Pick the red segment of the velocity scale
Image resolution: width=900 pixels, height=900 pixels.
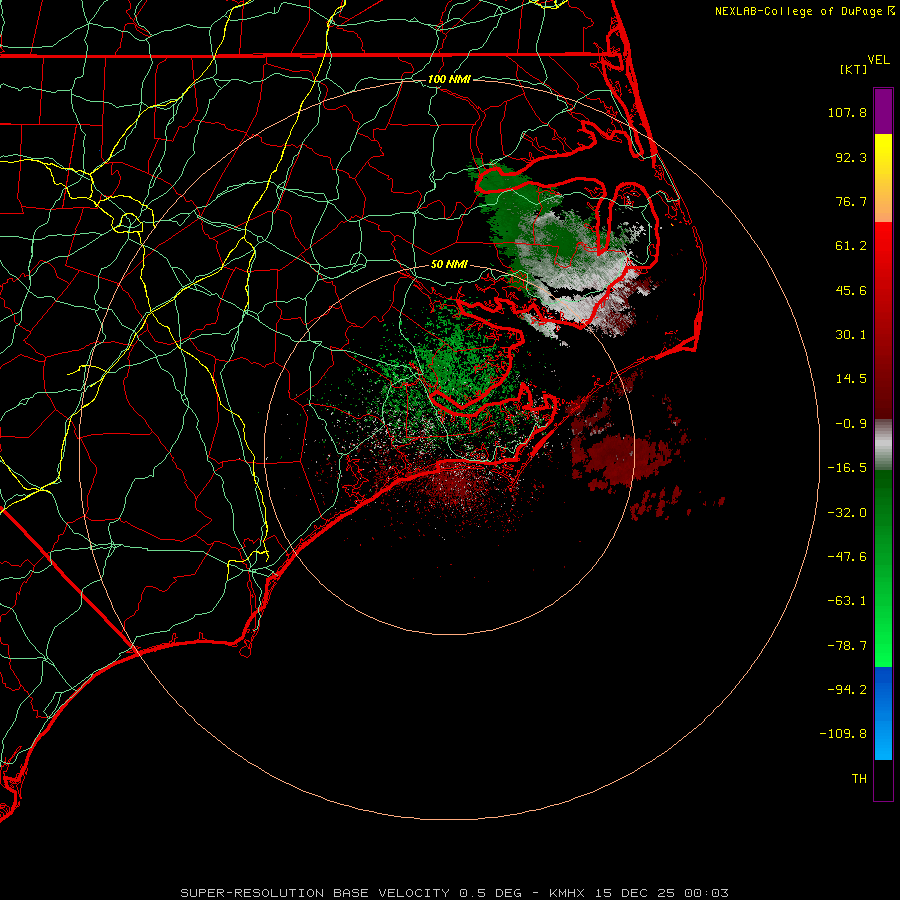click(x=883, y=320)
